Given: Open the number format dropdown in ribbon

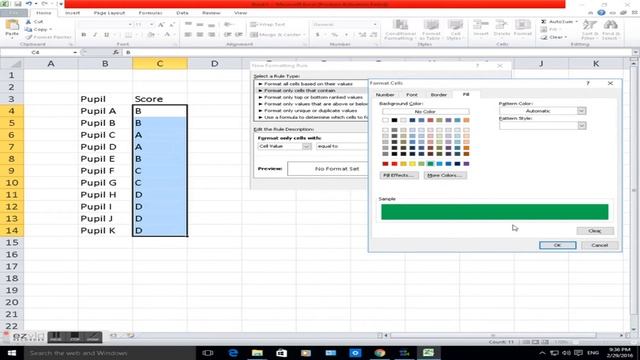Looking at the screenshot, I should [375, 24].
